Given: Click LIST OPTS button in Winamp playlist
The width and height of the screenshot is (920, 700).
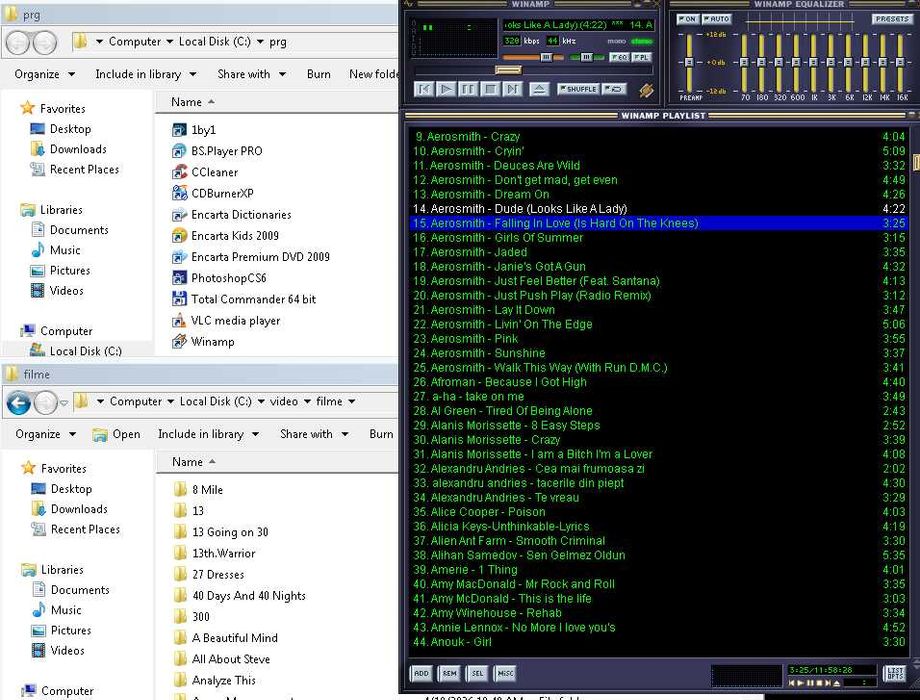Looking at the screenshot, I should (895, 674).
